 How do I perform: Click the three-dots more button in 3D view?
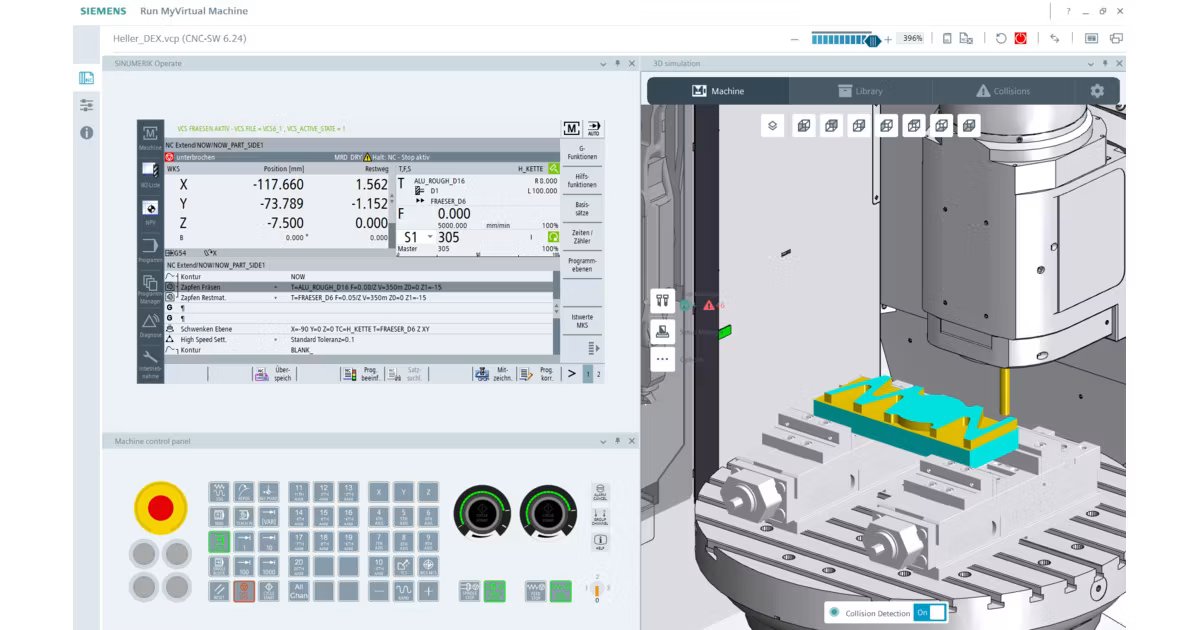click(x=662, y=358)
